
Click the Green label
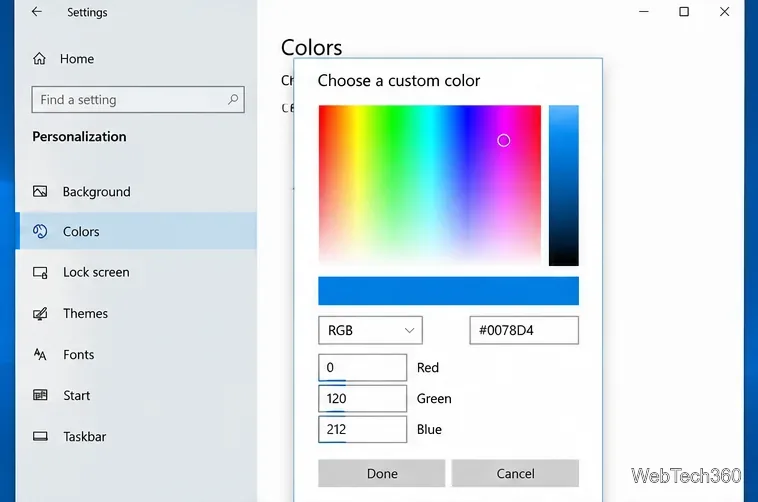coord(434,399)
